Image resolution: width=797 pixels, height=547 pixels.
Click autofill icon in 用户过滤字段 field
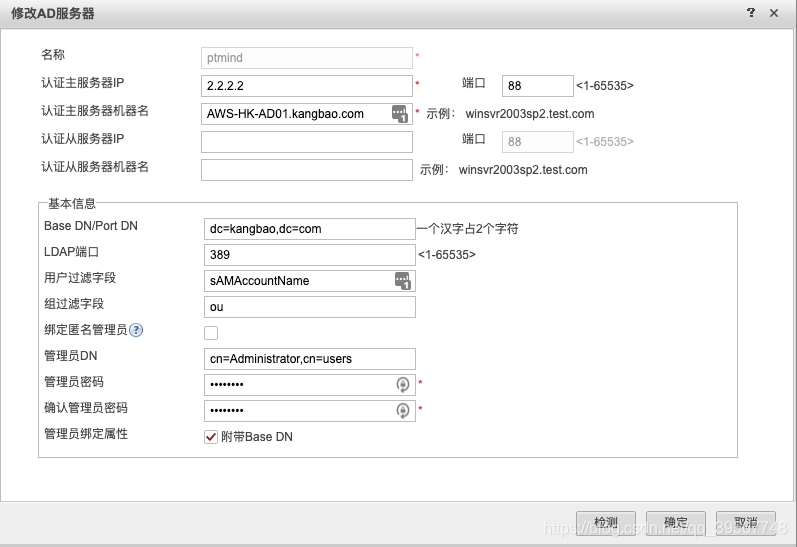[403, 281]
